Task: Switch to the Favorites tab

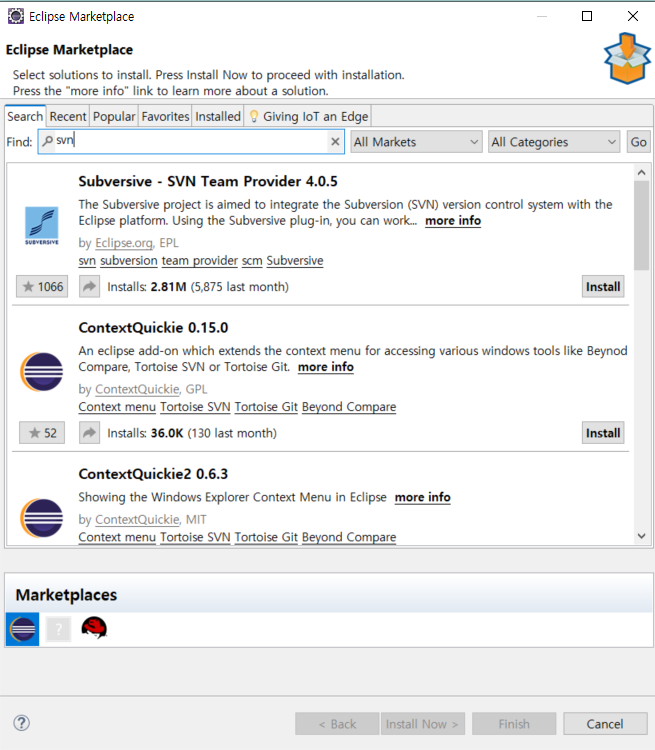Action: (x=165, y=116)
